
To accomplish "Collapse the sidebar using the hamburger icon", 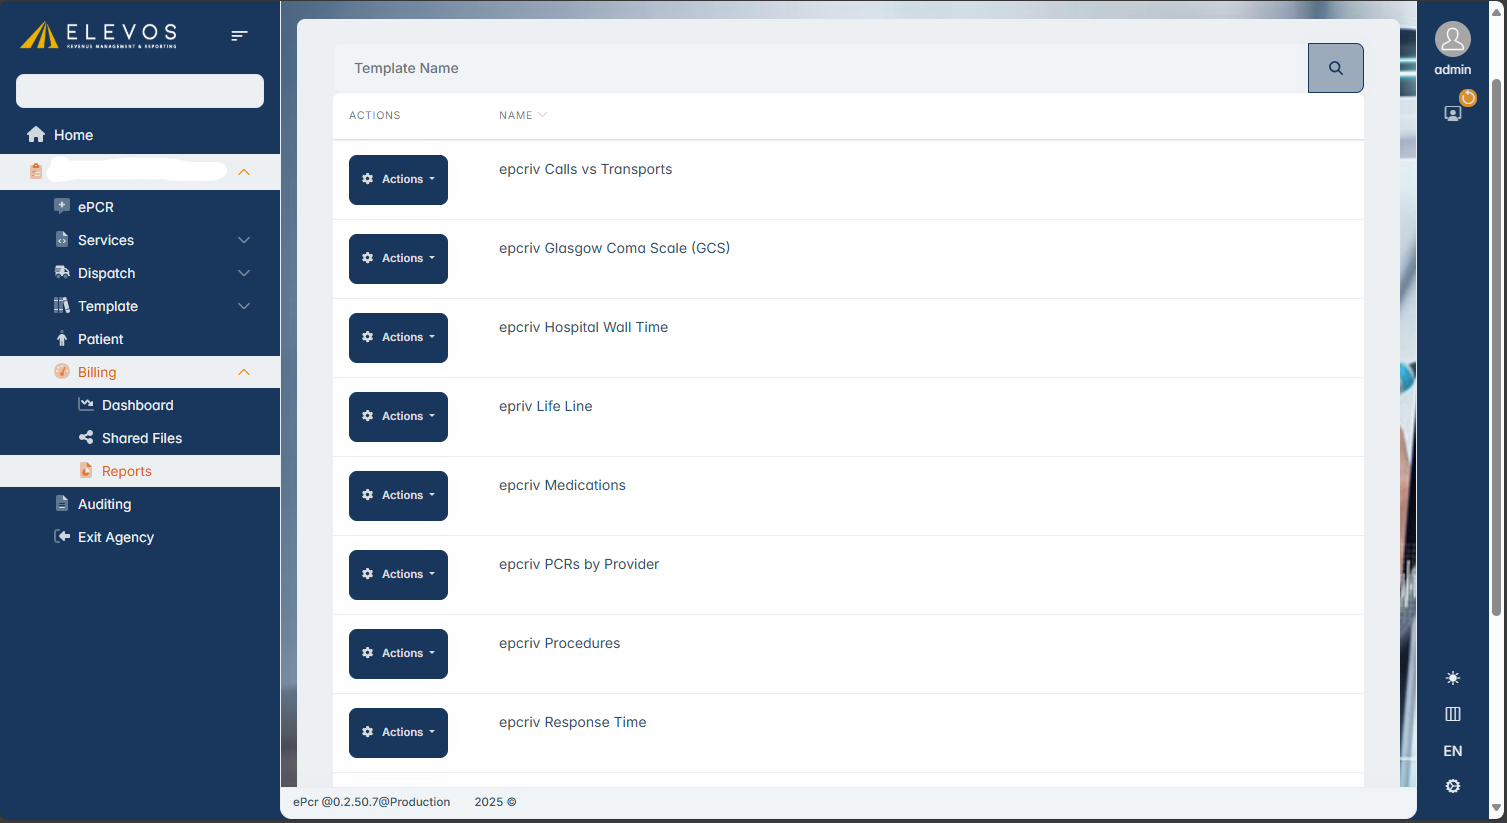I will [x=239, y=36].
